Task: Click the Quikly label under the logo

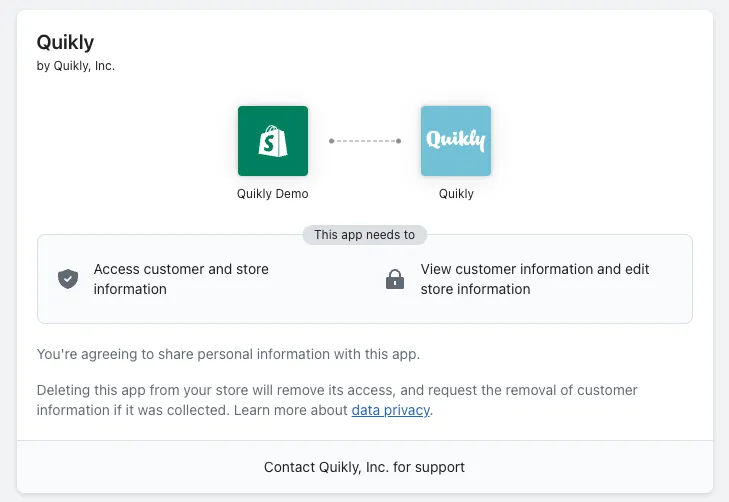Action: [456, 194]
